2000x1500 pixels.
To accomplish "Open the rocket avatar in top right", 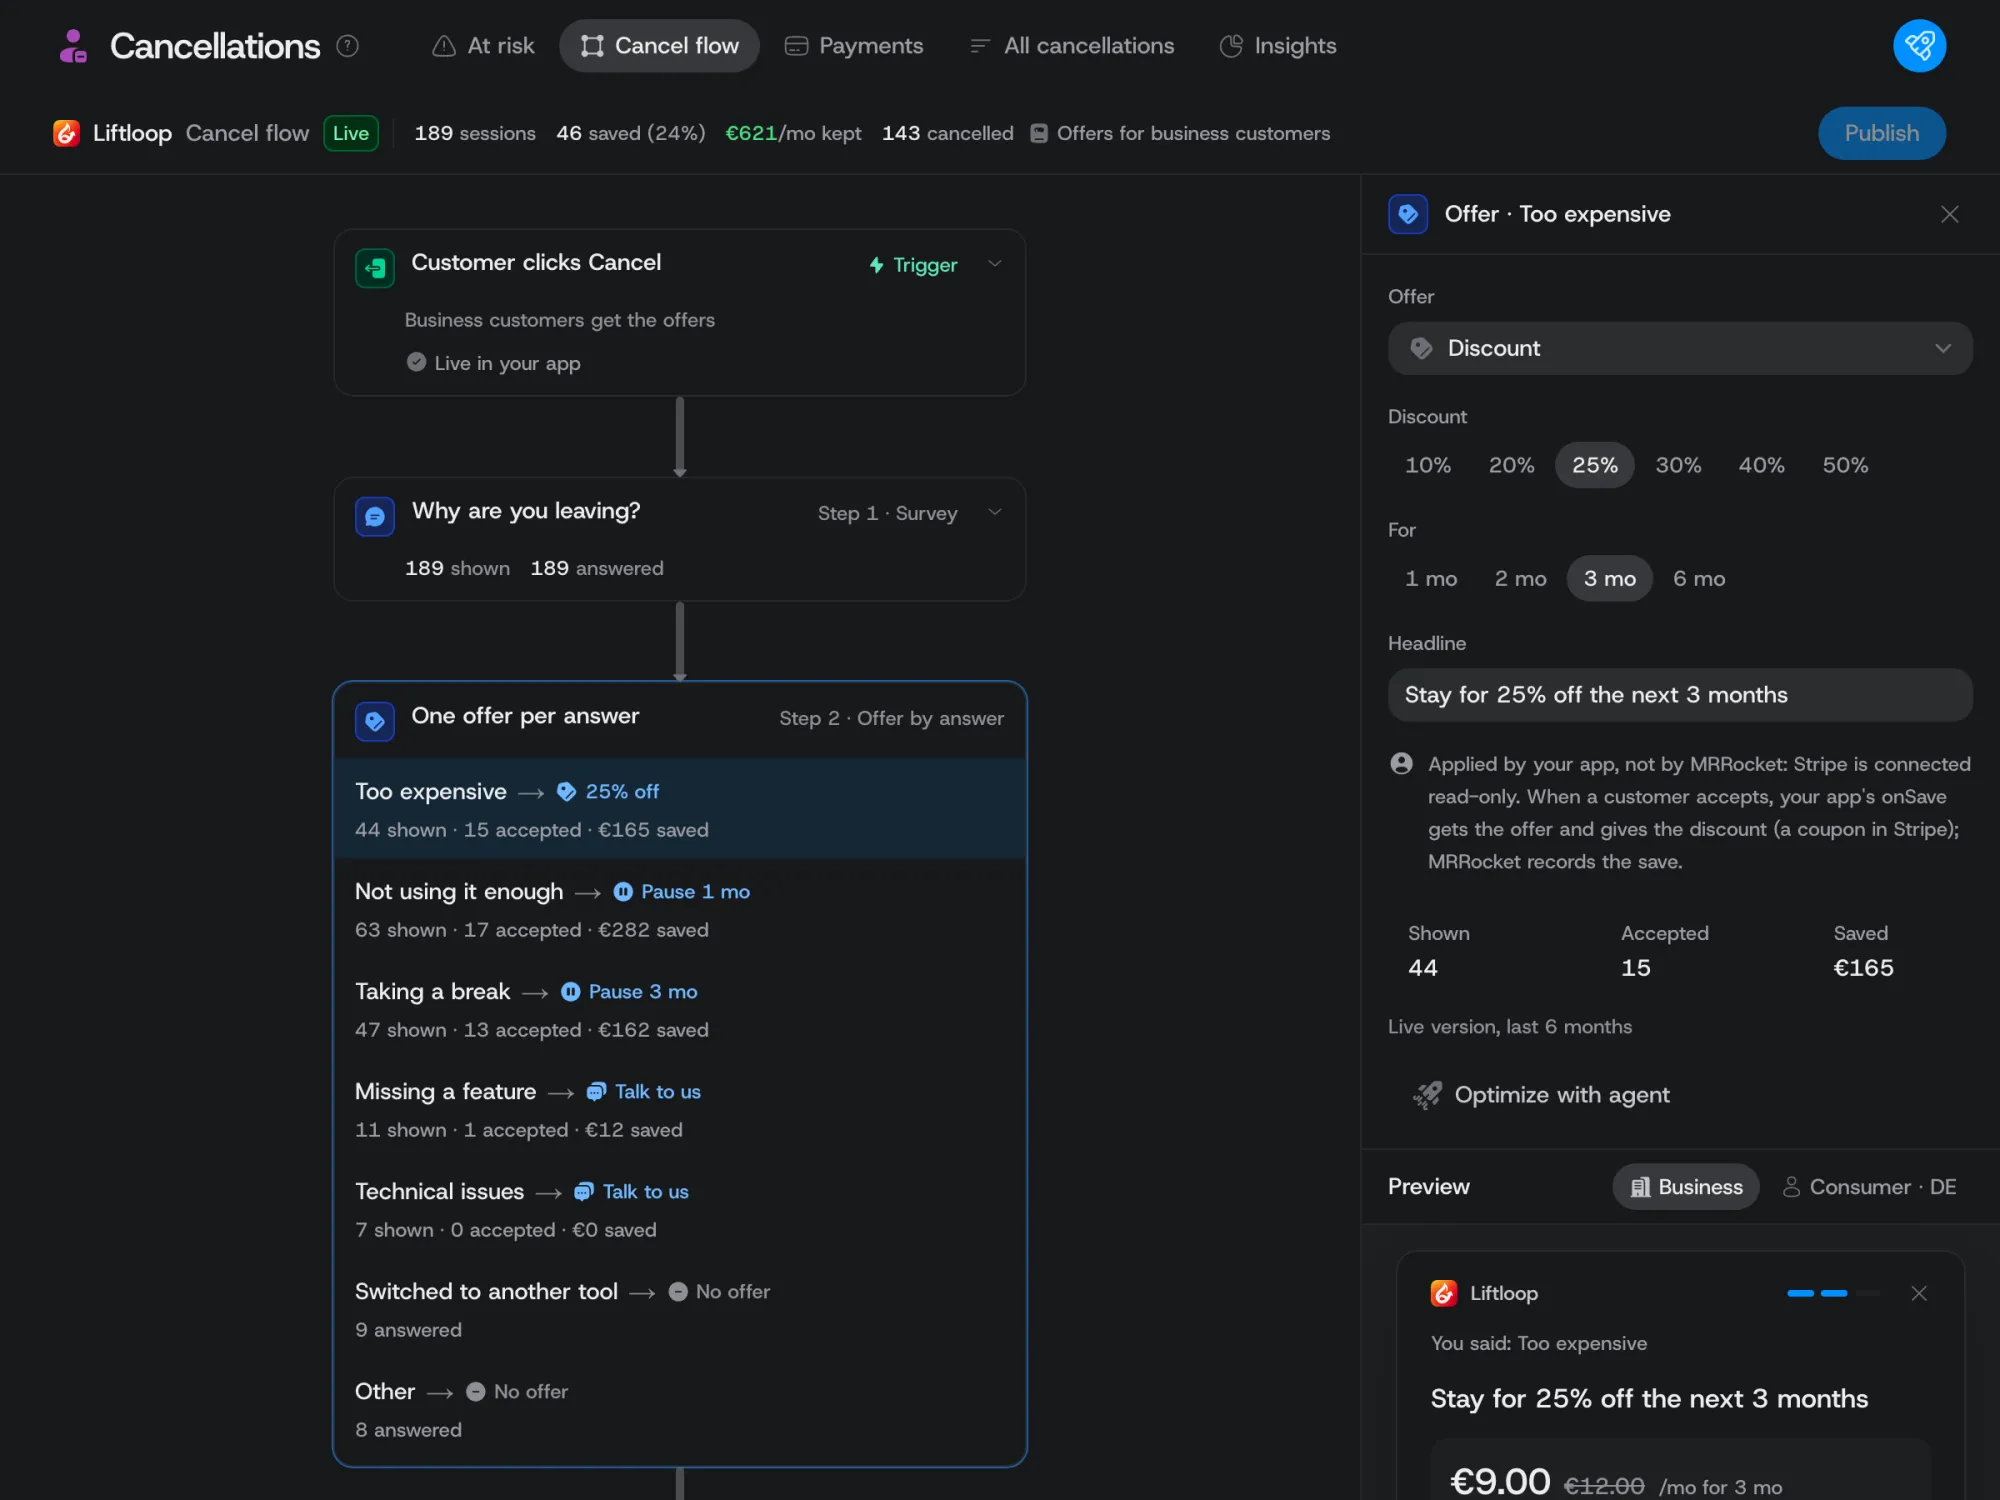I will pos(1919,46).
